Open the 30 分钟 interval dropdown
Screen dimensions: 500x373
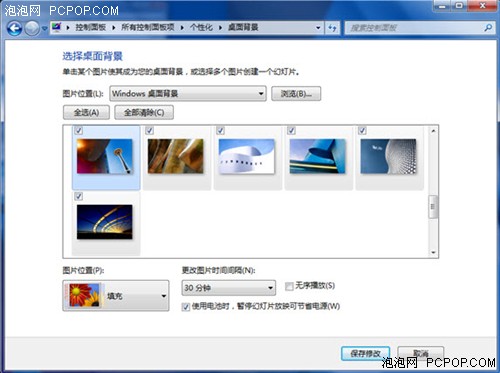tap(229, 288)
